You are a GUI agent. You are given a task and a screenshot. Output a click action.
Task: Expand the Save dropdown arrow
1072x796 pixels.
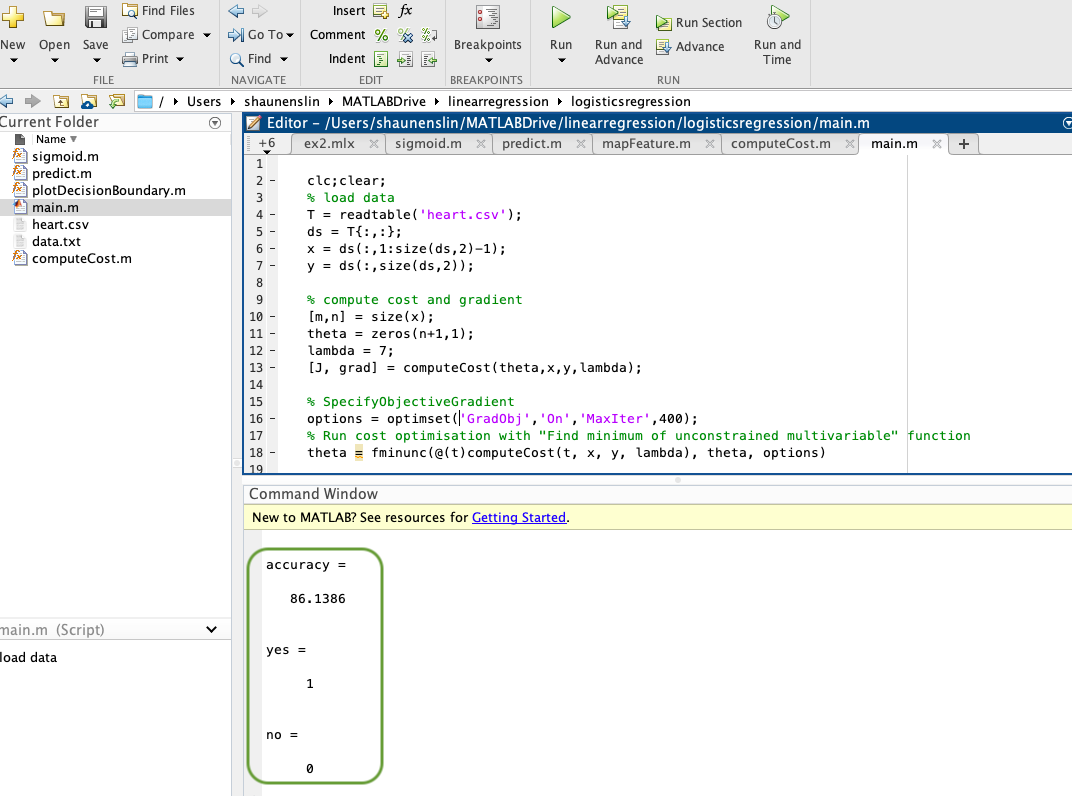[x=96, y=60]
